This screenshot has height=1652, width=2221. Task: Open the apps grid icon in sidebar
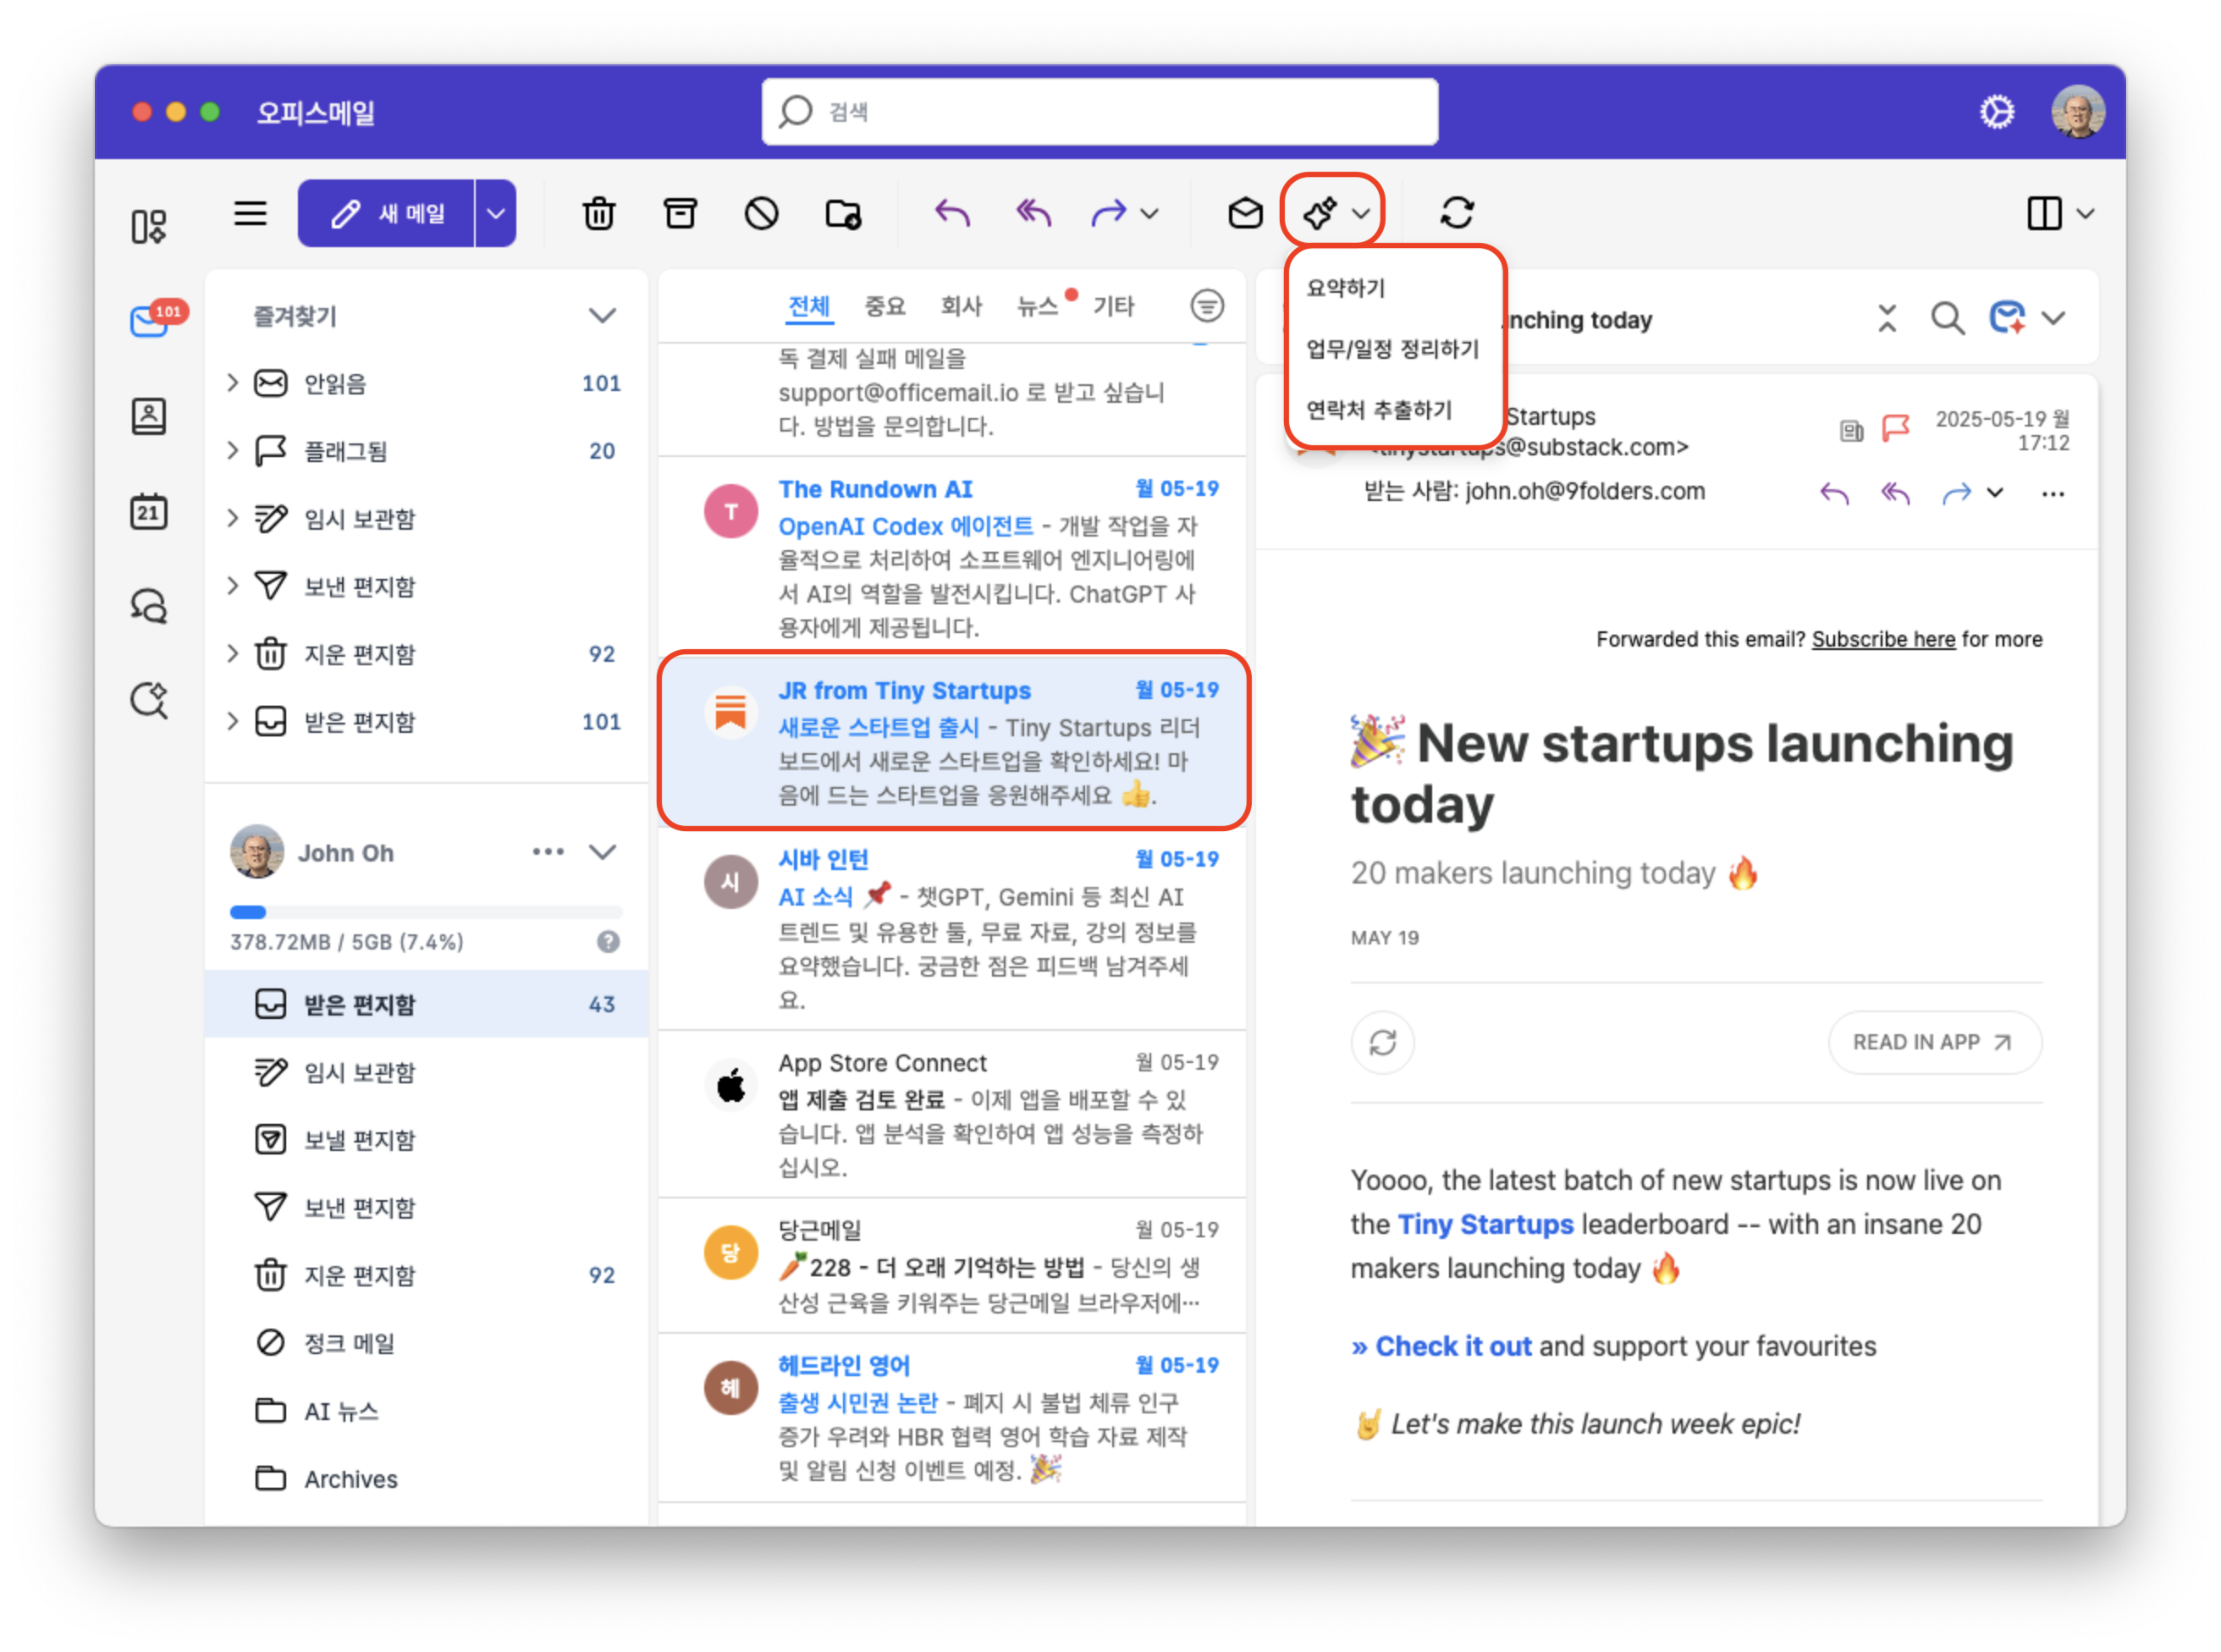(x=149, y=226)
